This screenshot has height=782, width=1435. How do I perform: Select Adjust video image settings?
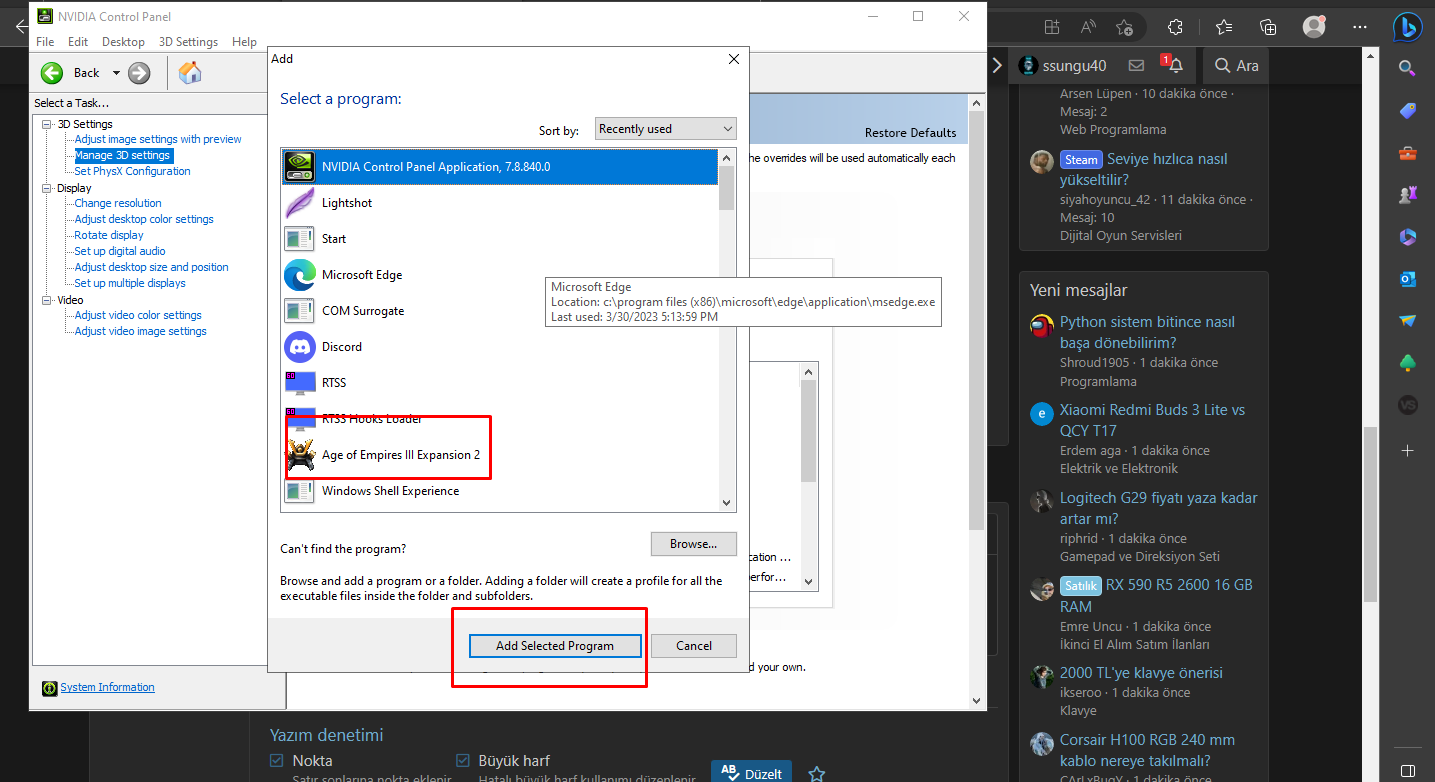pos(141,331)
